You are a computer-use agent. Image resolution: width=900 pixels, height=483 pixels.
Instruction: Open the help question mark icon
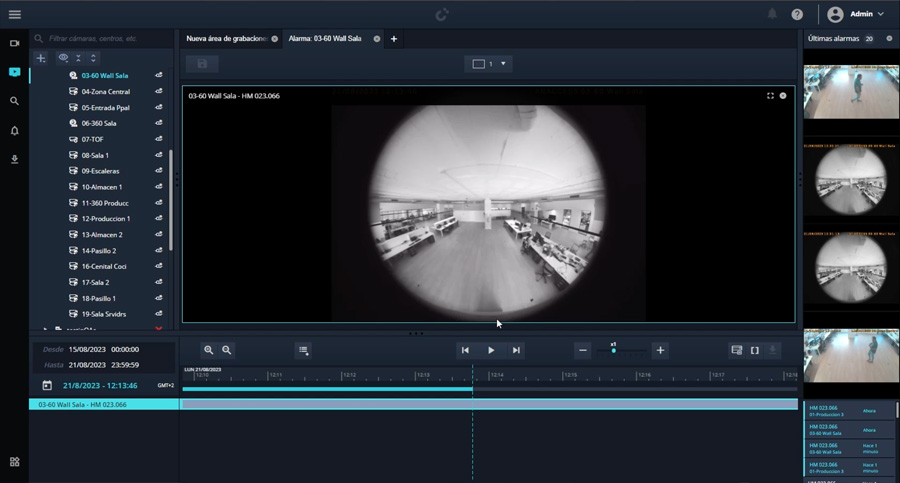pyautogui.click(x=797, y=14)
